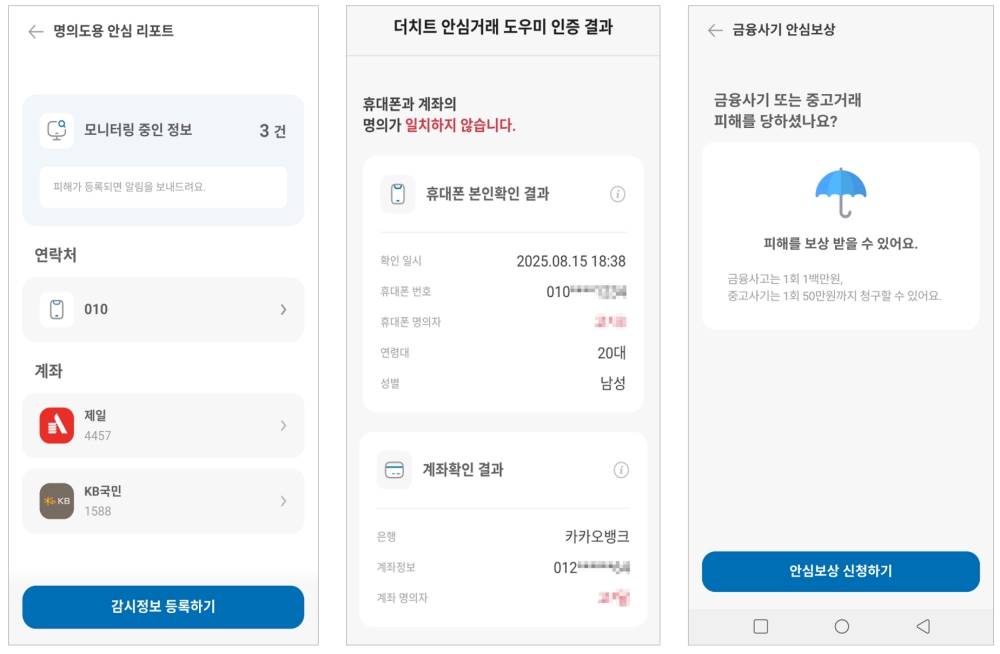Open info for 계좌확인 결과
This screenshot has width=1000, height=654.
pyautogui.click(x=621, y=470)
